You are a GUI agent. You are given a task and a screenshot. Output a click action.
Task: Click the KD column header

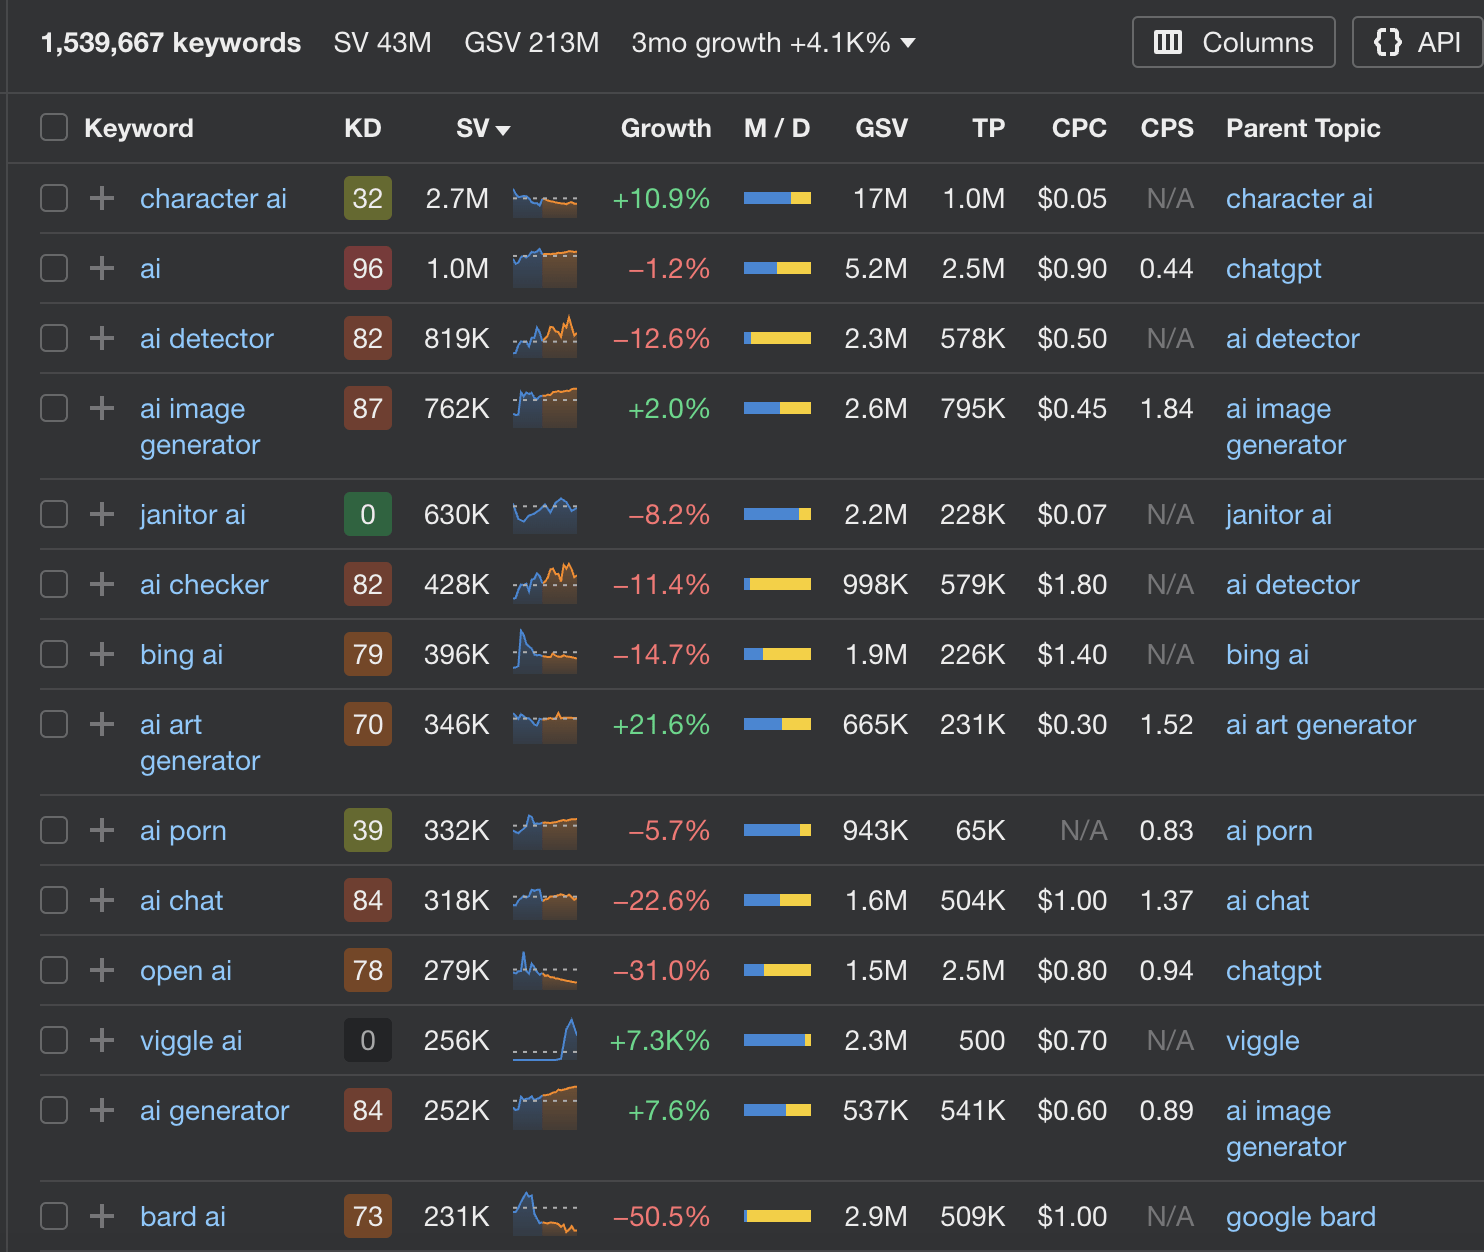(x=362, y=128)
